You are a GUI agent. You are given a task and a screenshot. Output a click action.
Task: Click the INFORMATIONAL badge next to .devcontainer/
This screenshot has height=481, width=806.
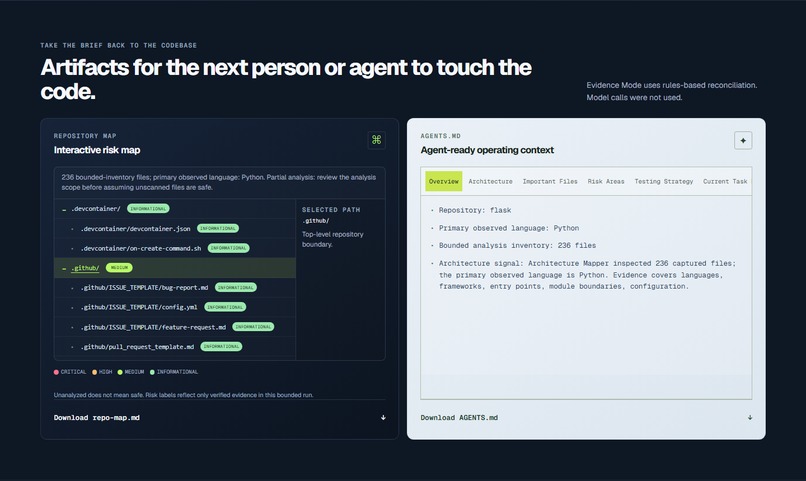click(x=148, y=209)
